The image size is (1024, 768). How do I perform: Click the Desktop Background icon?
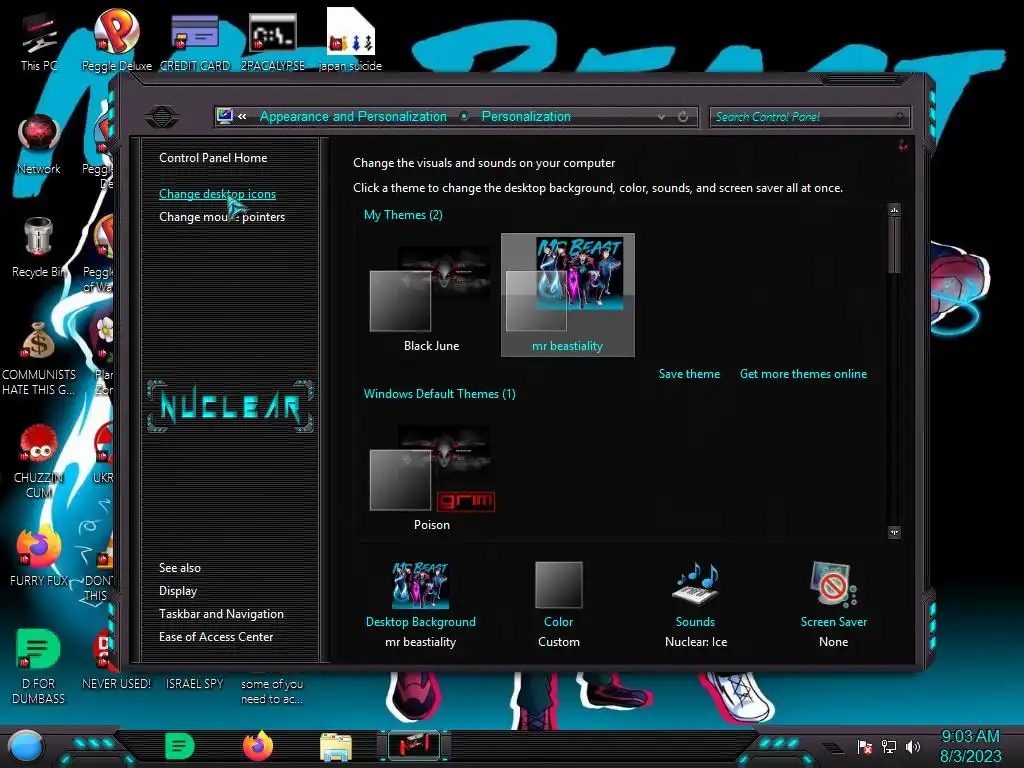point(421,585)
